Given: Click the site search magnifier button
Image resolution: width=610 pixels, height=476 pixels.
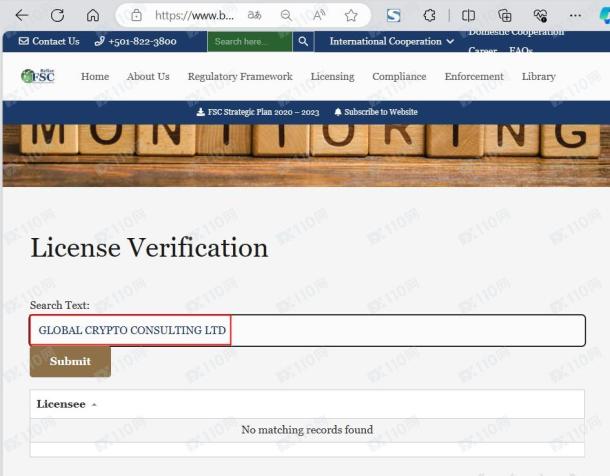Looking at the screenshot, I should (x=303, y=41).
